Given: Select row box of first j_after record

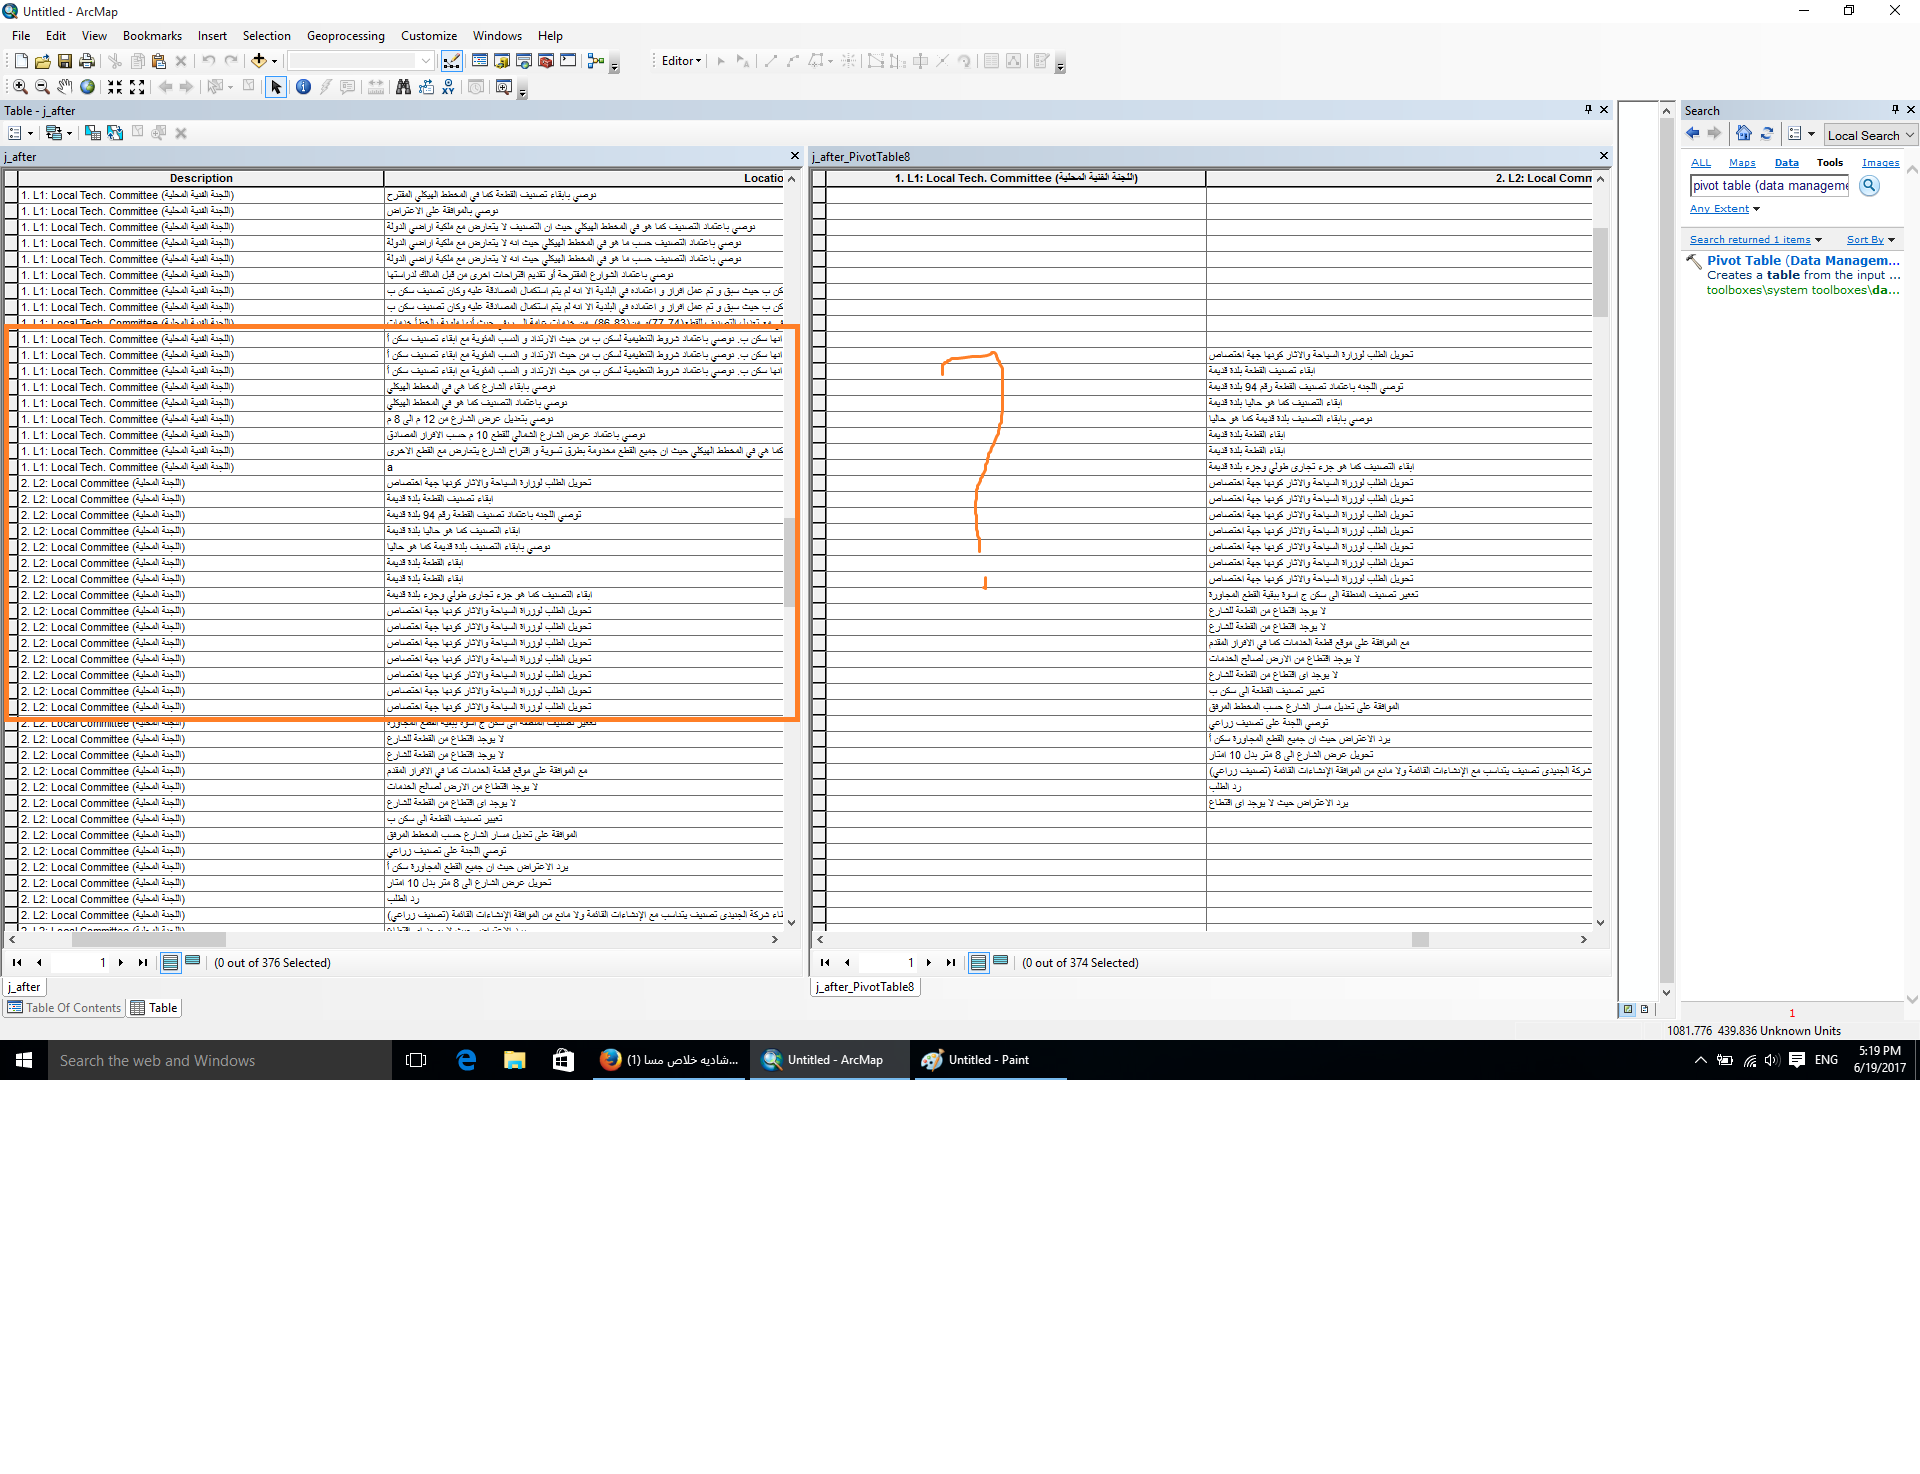Looking at the screenshot, I should click(11, 195).
